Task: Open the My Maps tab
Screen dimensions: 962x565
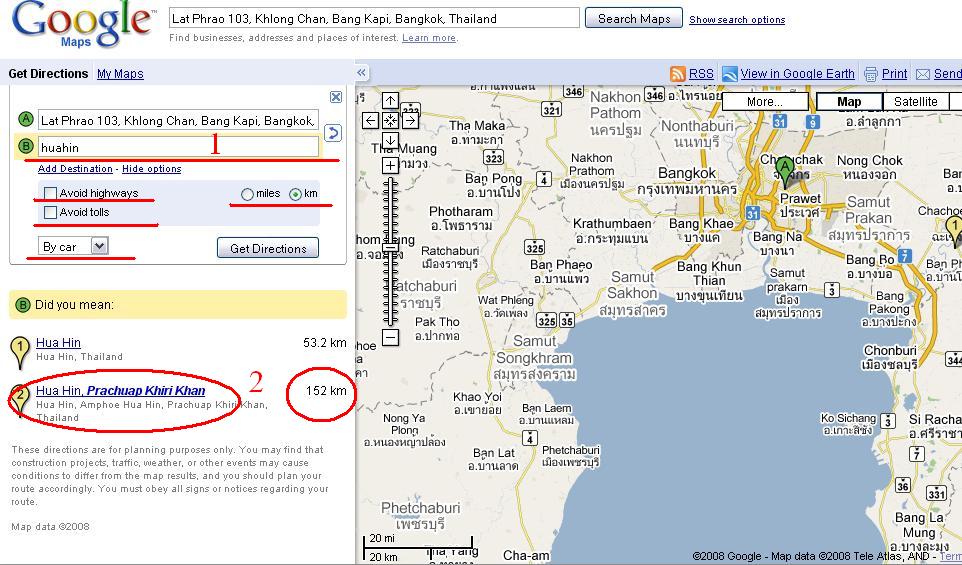Action: tap(120, 74)
